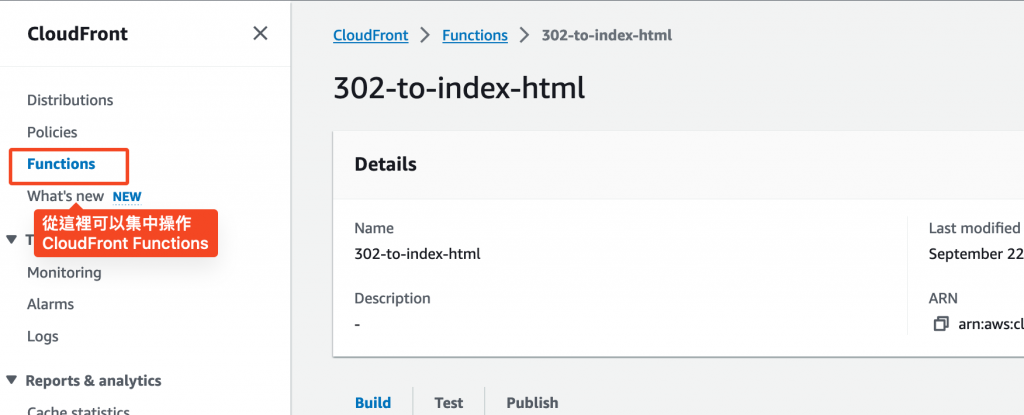Copy the function ARN with copy icon
The width and height of the screenshot is (1024, 415).
pyautogui.click(x=940, y=324)
